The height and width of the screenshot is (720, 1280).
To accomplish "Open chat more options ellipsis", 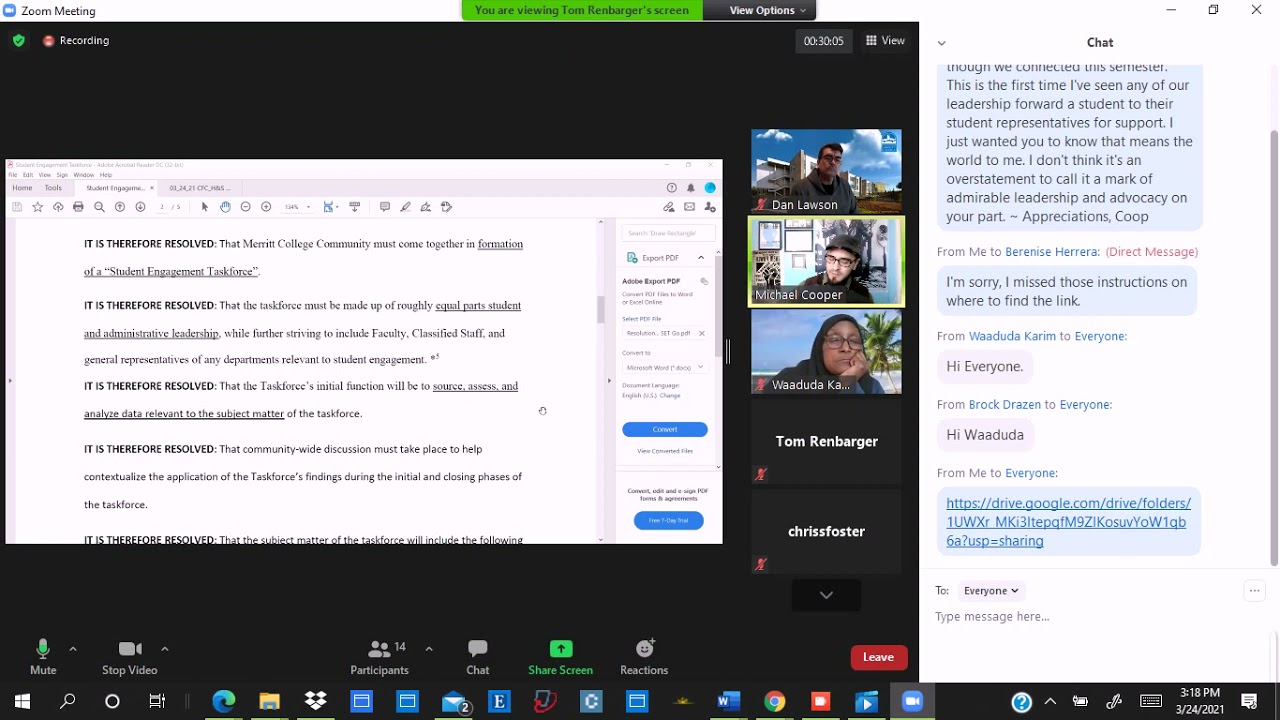I will (1254, 591).
